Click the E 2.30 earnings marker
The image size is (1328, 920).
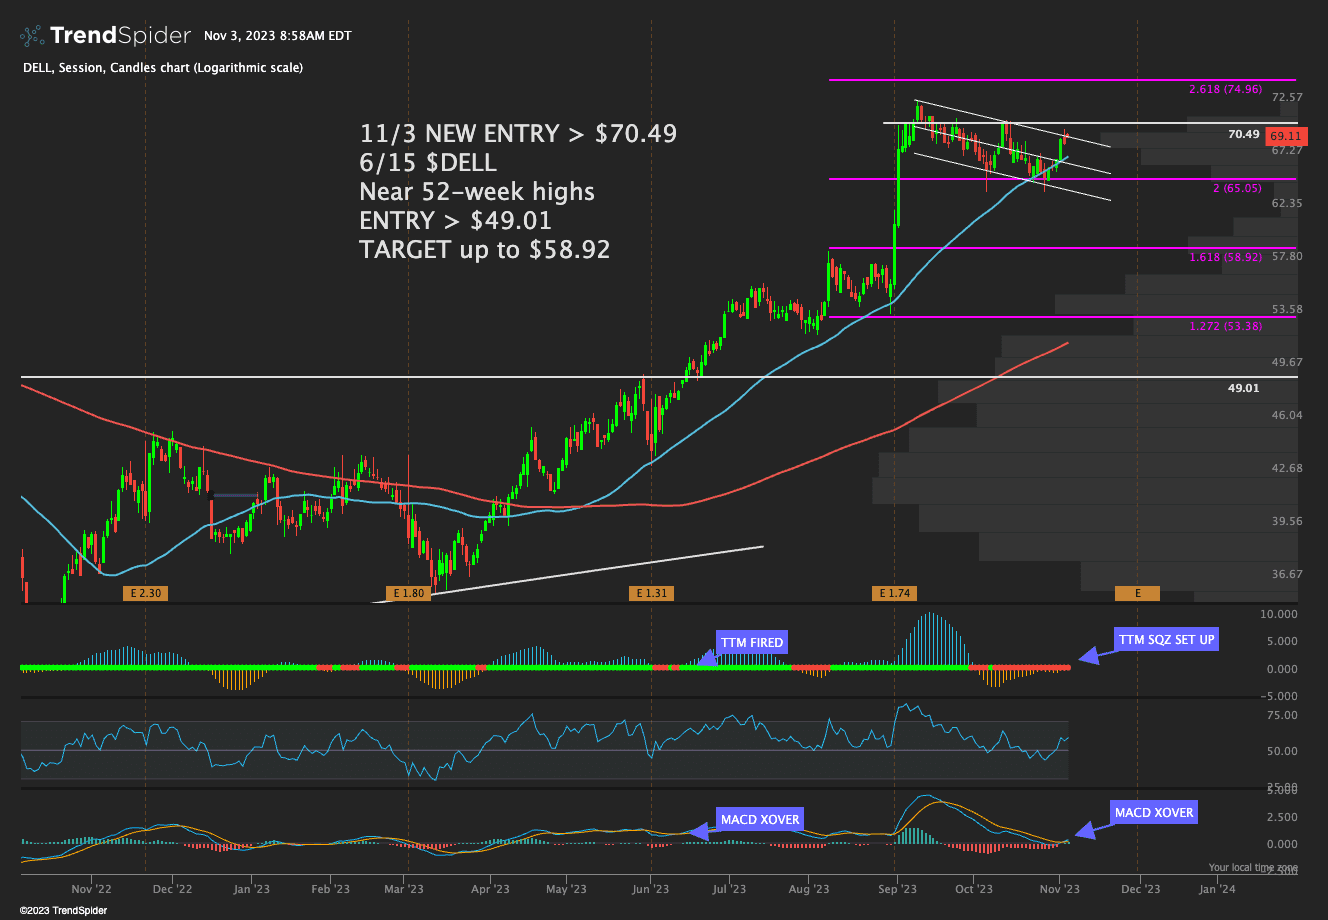(x=143, y=593)
